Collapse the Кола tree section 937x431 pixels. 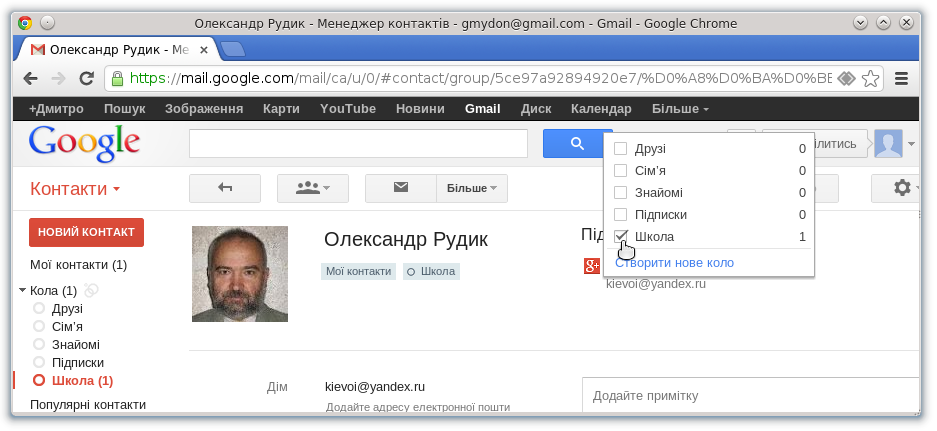tap(23, 291)
